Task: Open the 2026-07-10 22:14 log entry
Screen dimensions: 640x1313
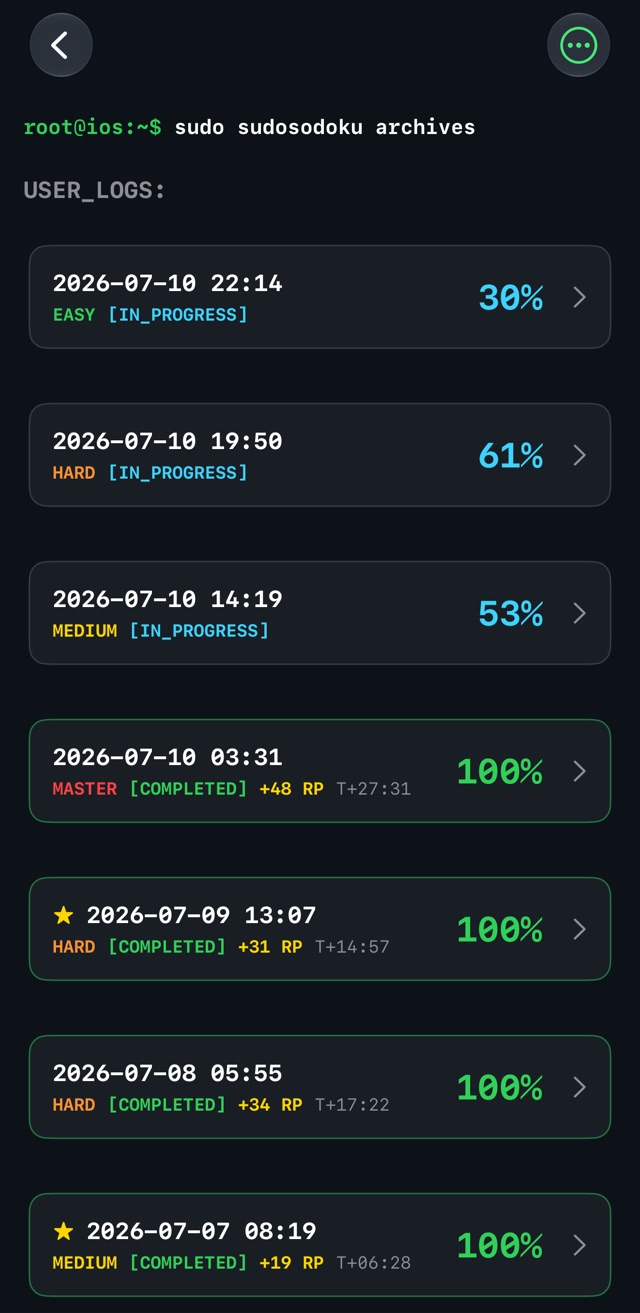Action: click(x=320, y=297)
